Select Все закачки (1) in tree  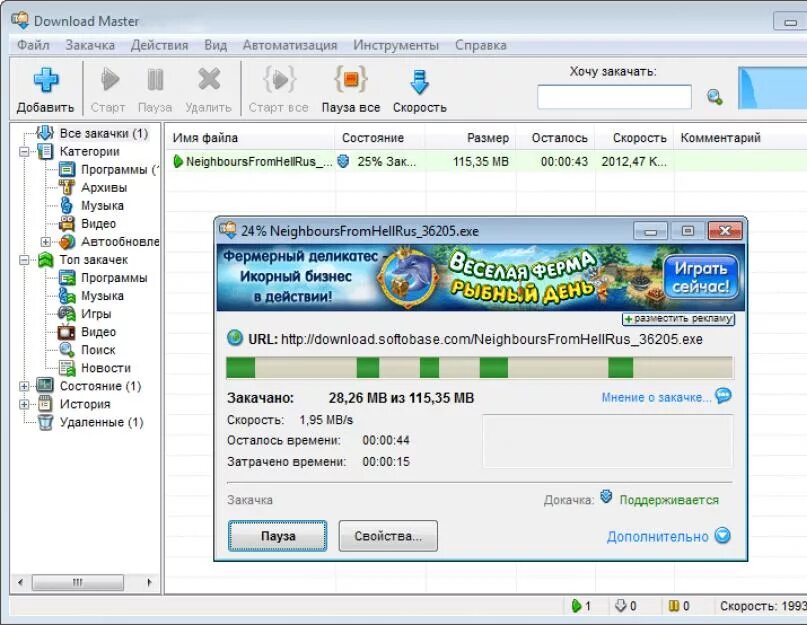[x=103, y=133]
